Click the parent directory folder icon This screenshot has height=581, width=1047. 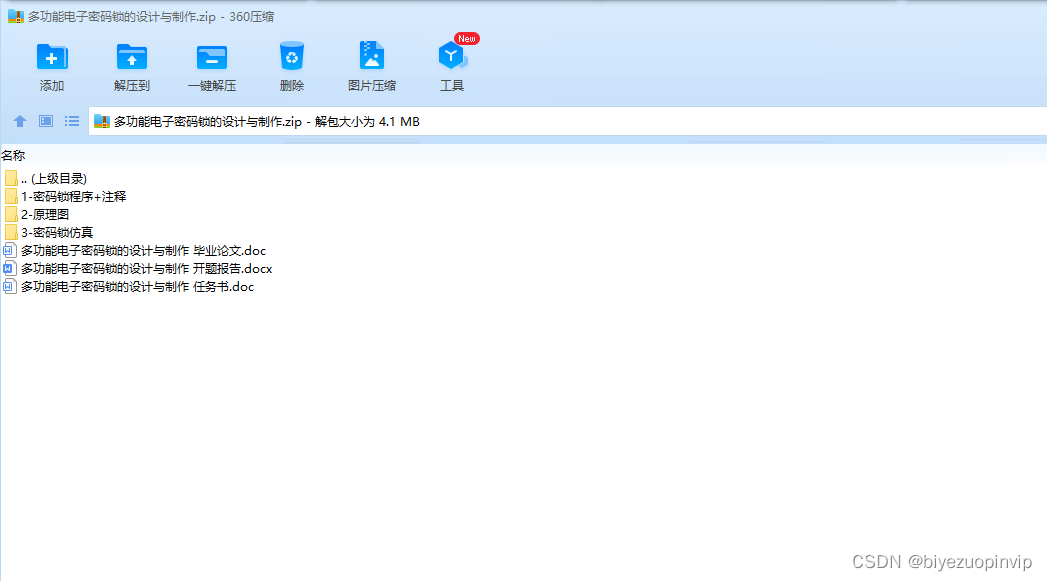point(11,178)
